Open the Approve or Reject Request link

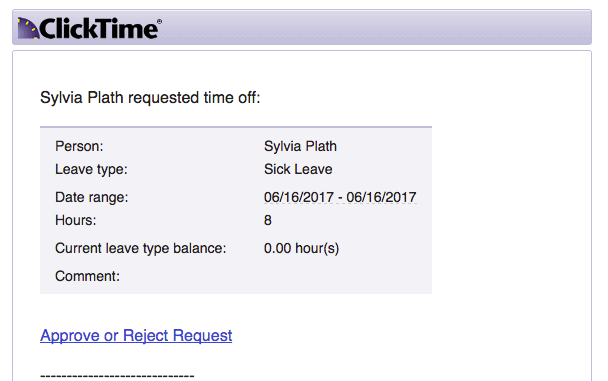point(136,335)
